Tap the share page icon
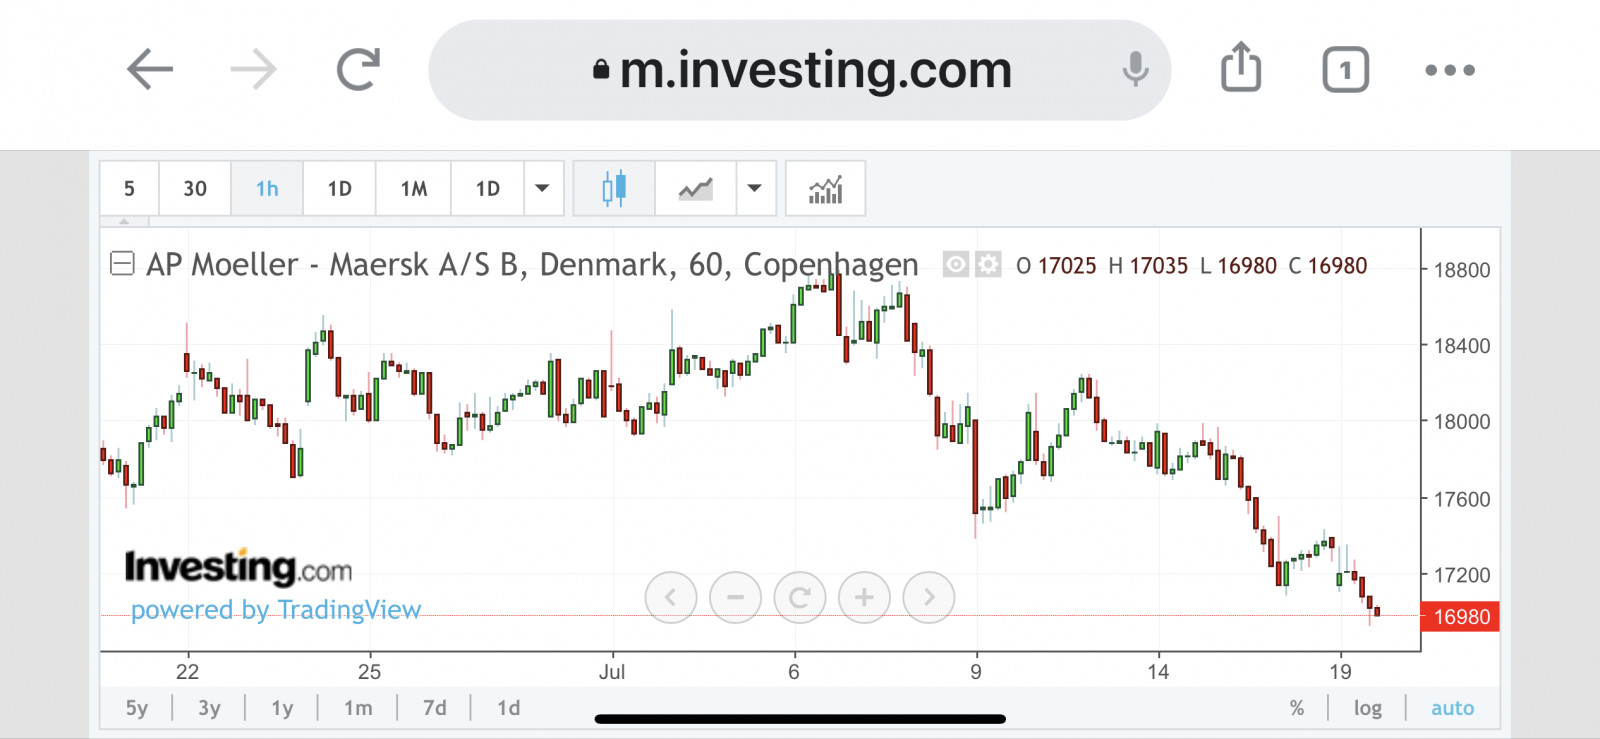Screen dimensions: 1600x739 pyautogui.click(x=1241, y=68)
